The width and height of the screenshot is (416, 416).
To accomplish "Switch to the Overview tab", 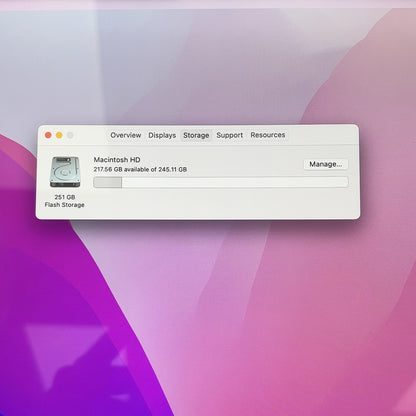I will tap(126, 135).
